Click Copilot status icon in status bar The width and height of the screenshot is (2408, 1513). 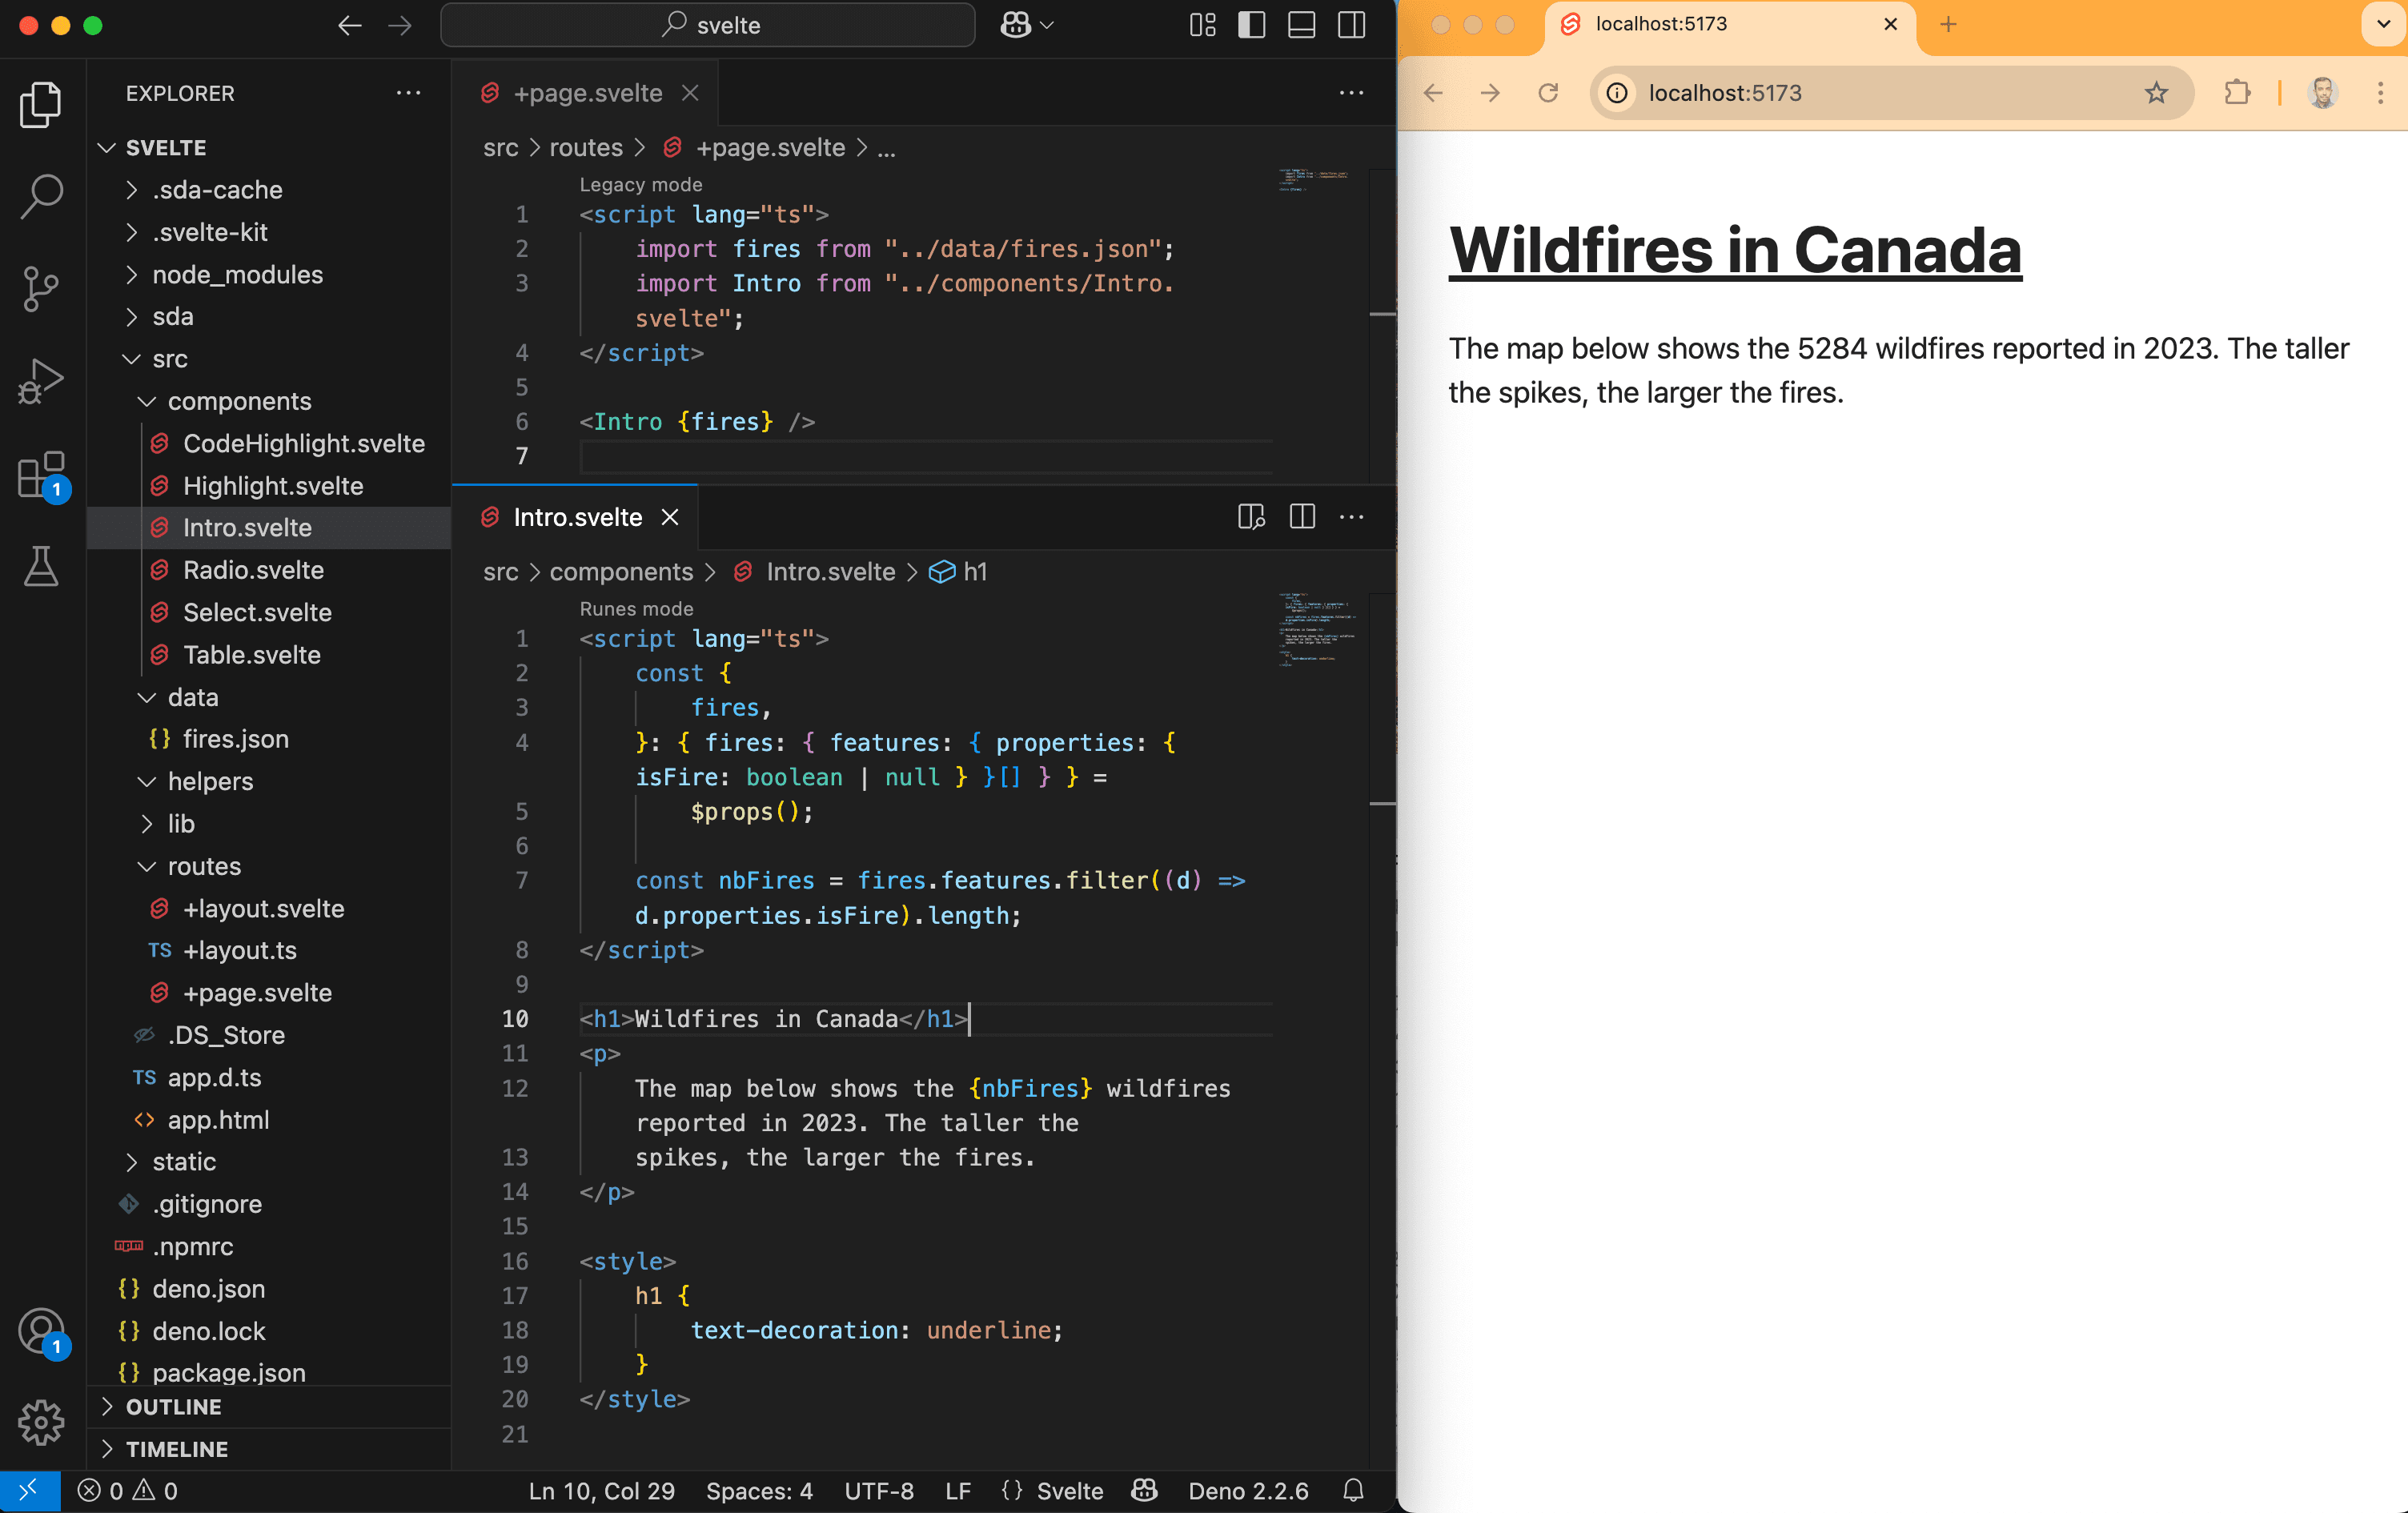click(x=1145, y=1491)
